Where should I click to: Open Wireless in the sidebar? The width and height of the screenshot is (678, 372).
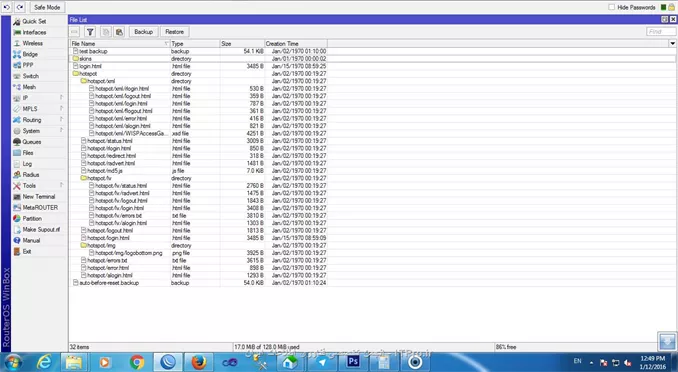32,43
